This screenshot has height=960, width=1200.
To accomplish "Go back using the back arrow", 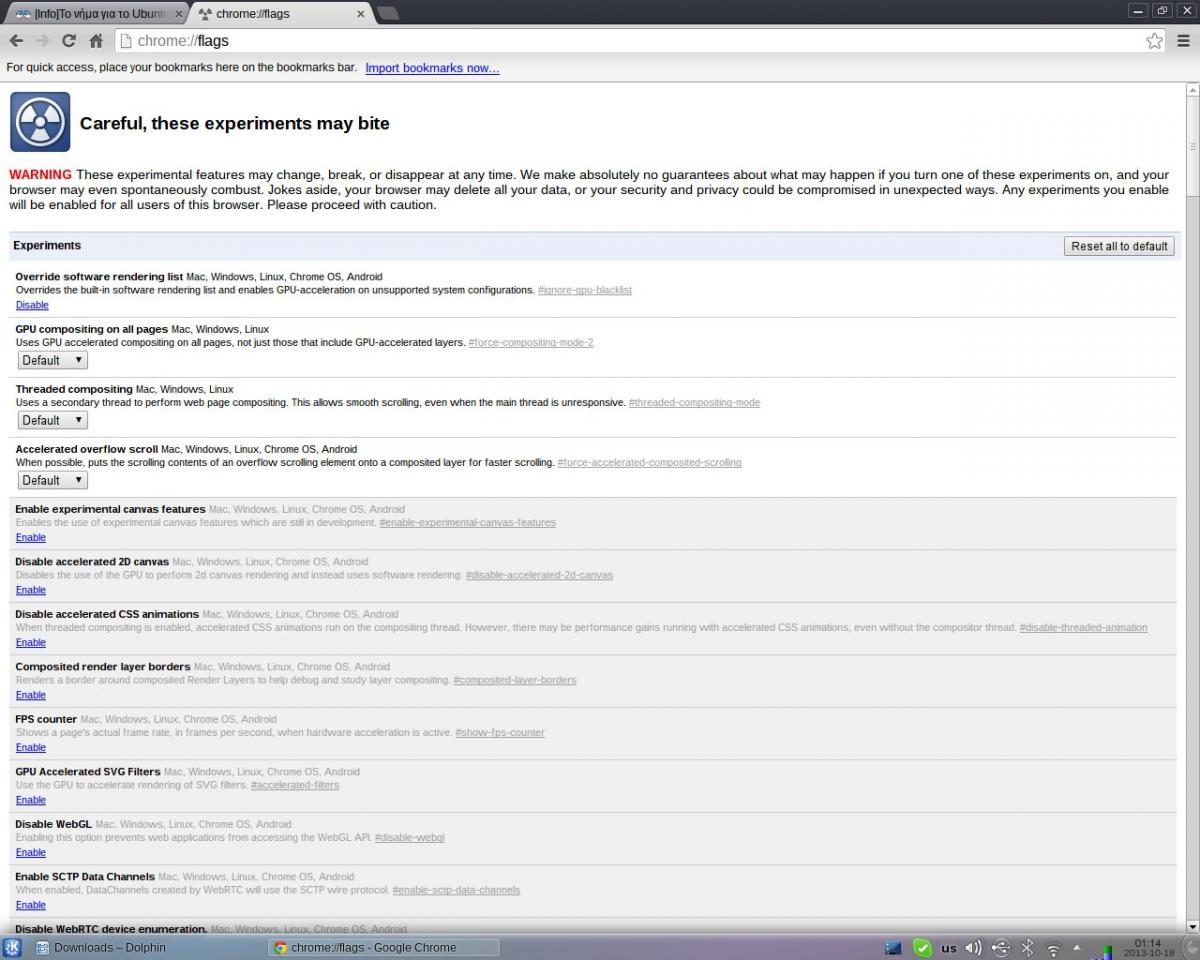I will [16, 41].
